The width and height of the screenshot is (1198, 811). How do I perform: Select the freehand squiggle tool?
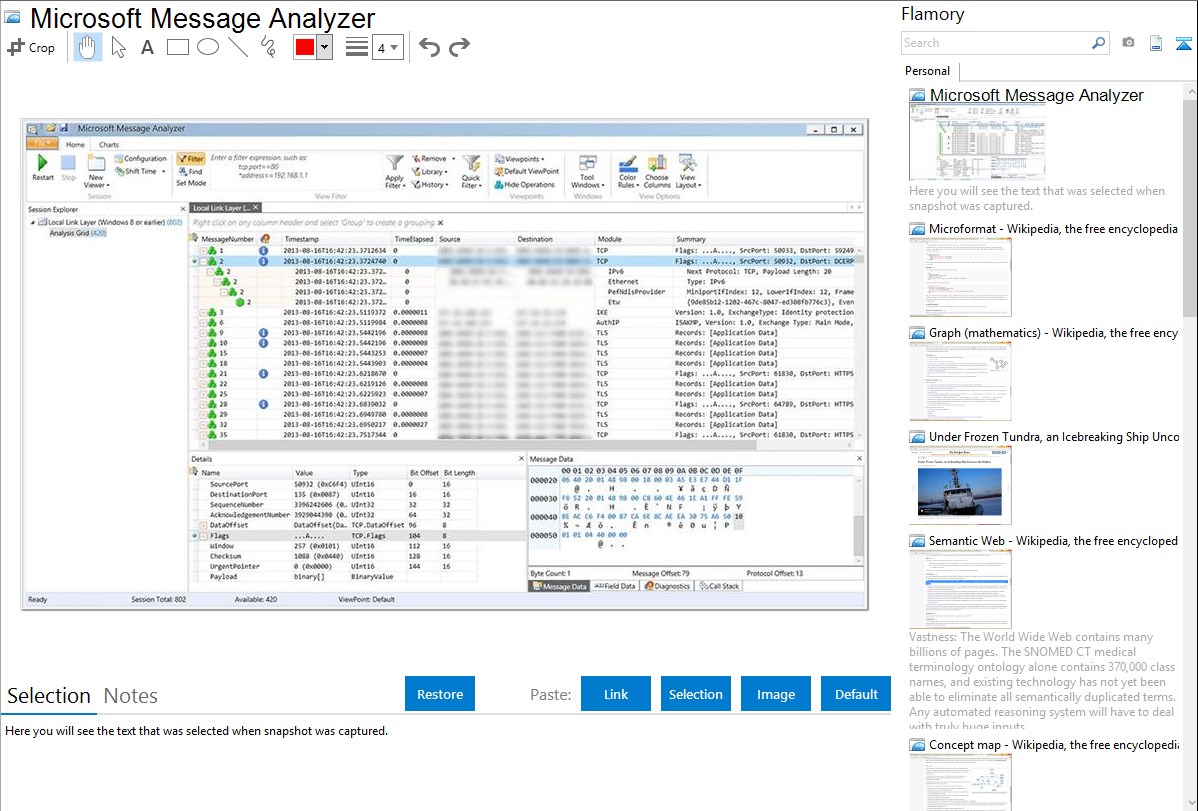coord(268,47)
